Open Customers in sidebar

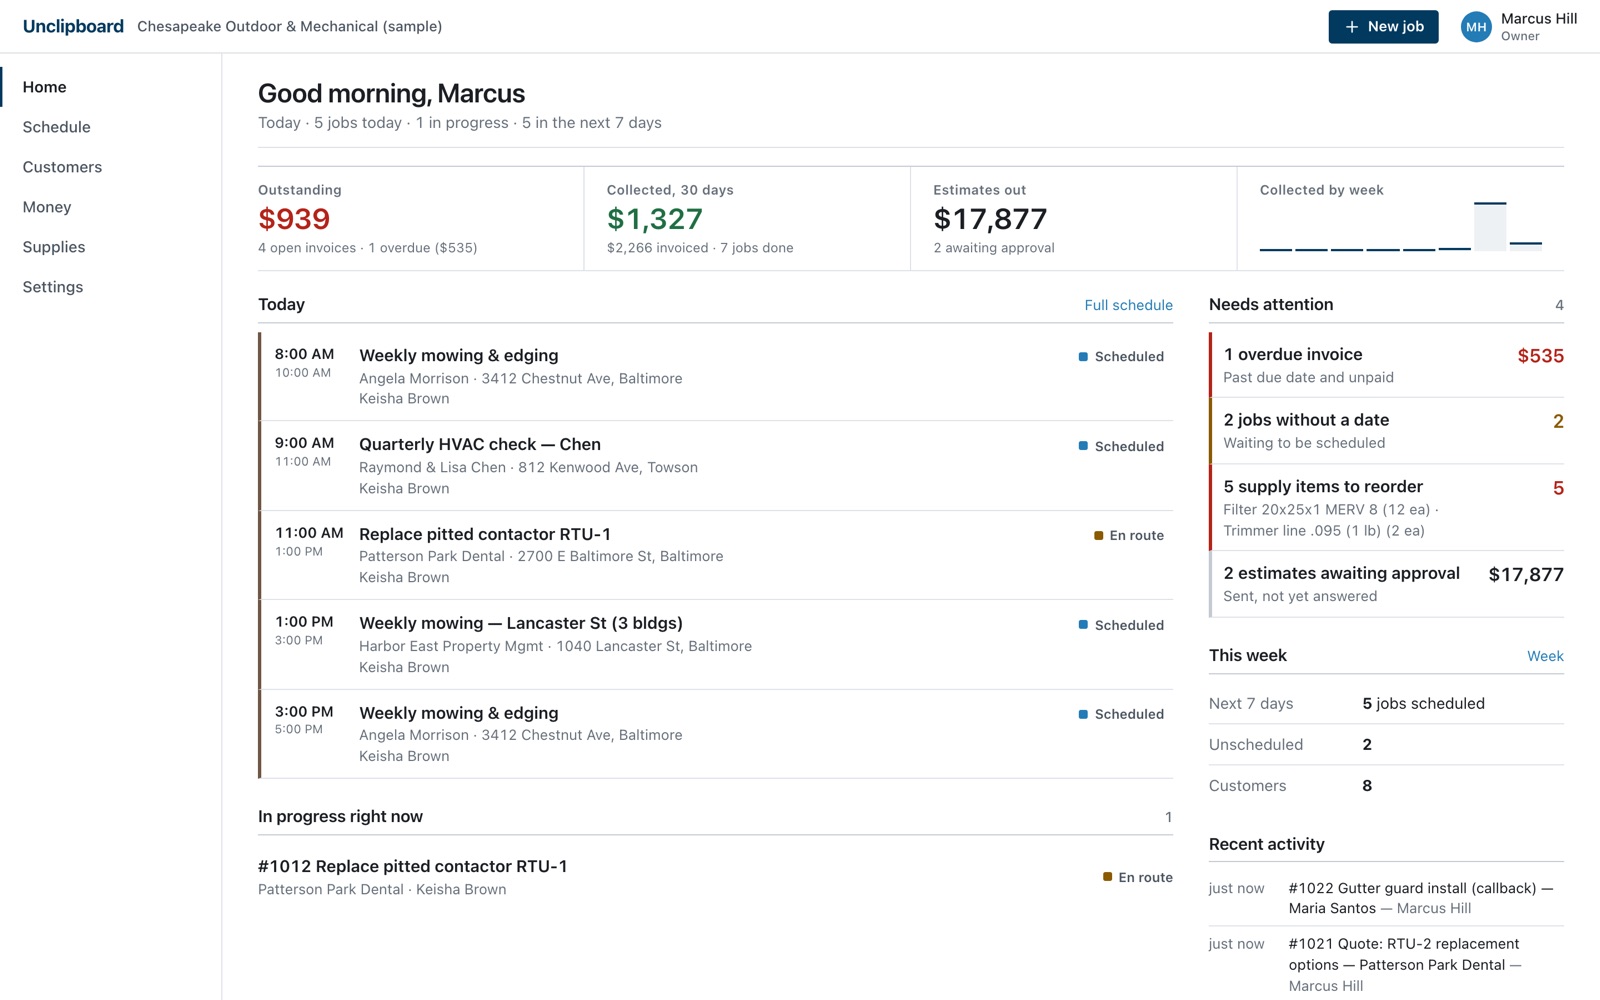tap(110, 167)
